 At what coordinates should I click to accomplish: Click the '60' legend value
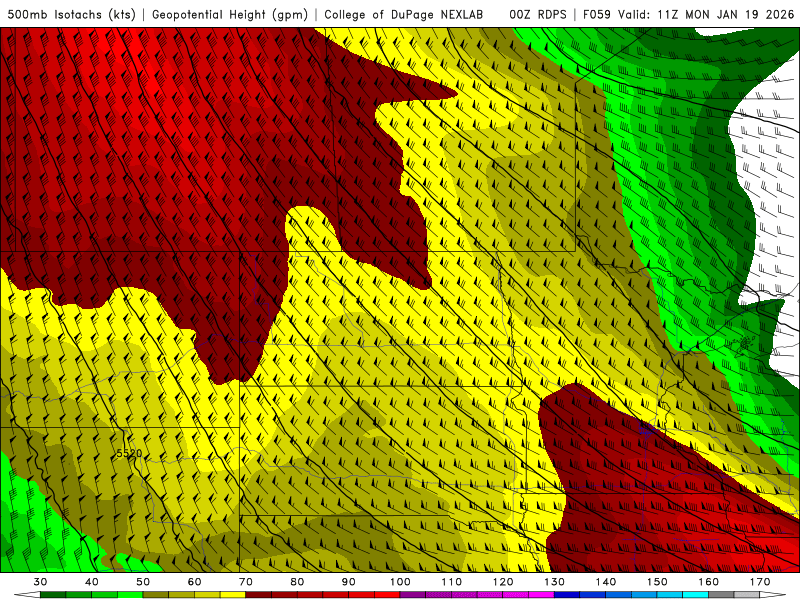(x=194, y=582)
